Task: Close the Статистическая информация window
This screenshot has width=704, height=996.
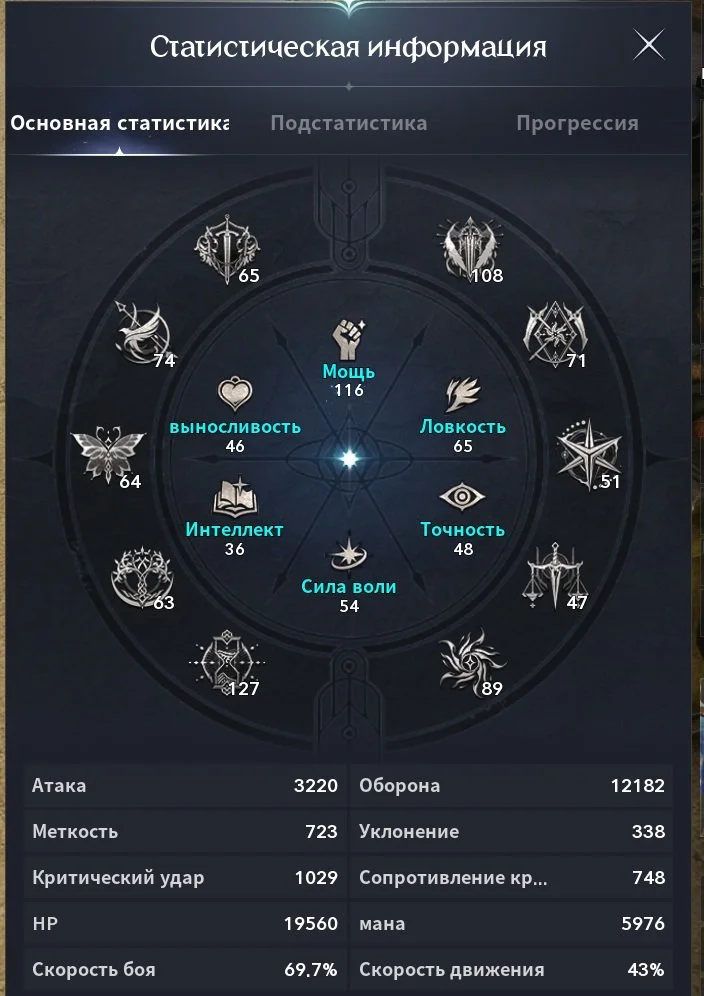Action: (649, 45)
